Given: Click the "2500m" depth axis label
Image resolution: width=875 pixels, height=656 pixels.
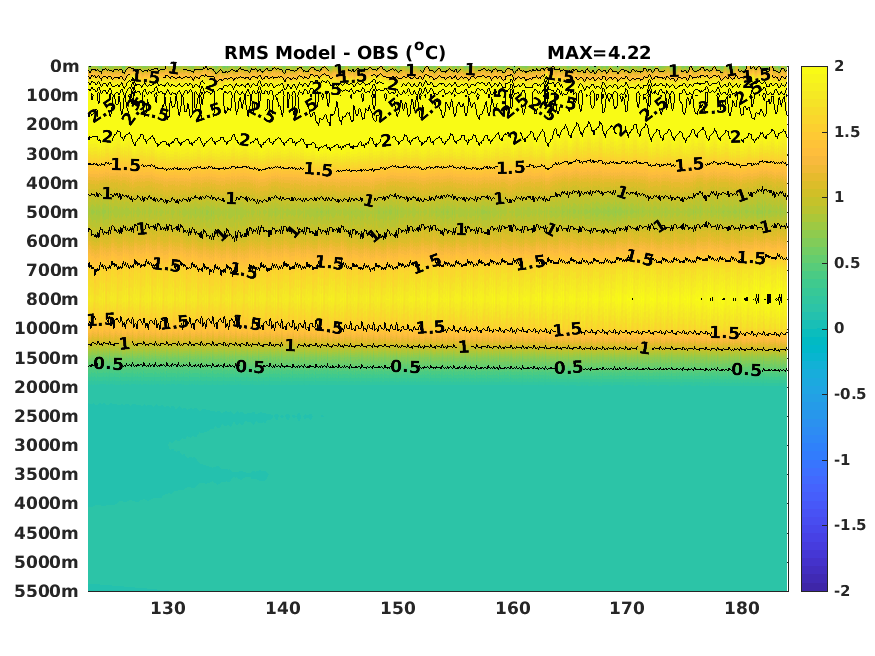Looking at the screenshot, I should coord(47,416).
